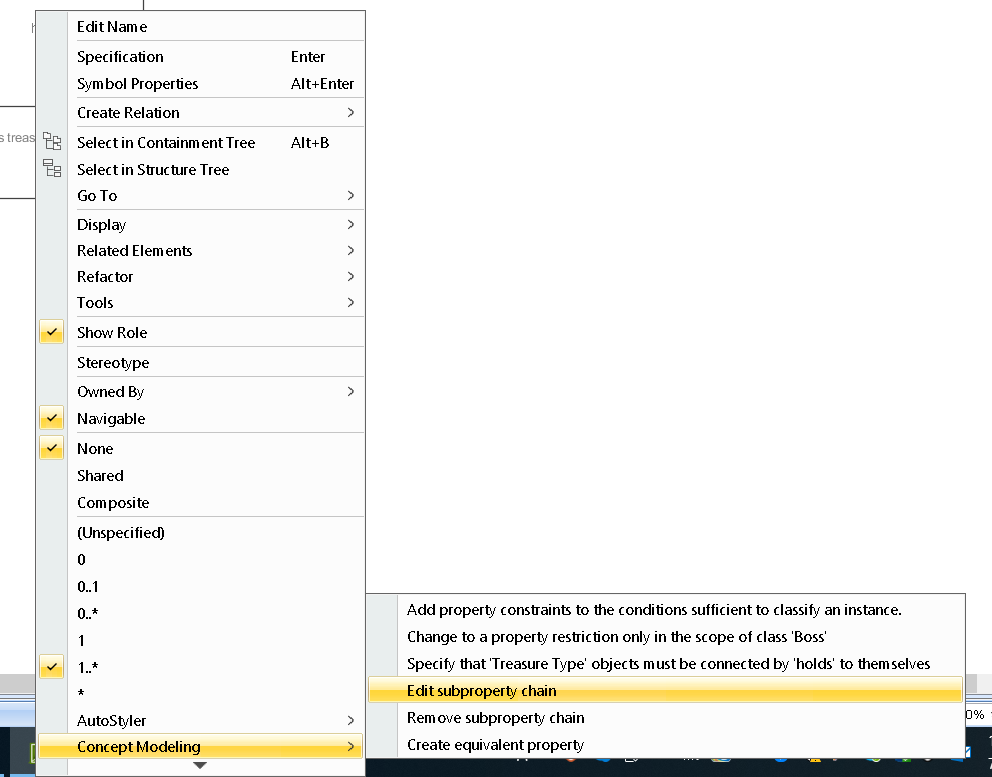Select the None aggregation option
Viewport: 992px width, 777px height.
tap(201, 449)
